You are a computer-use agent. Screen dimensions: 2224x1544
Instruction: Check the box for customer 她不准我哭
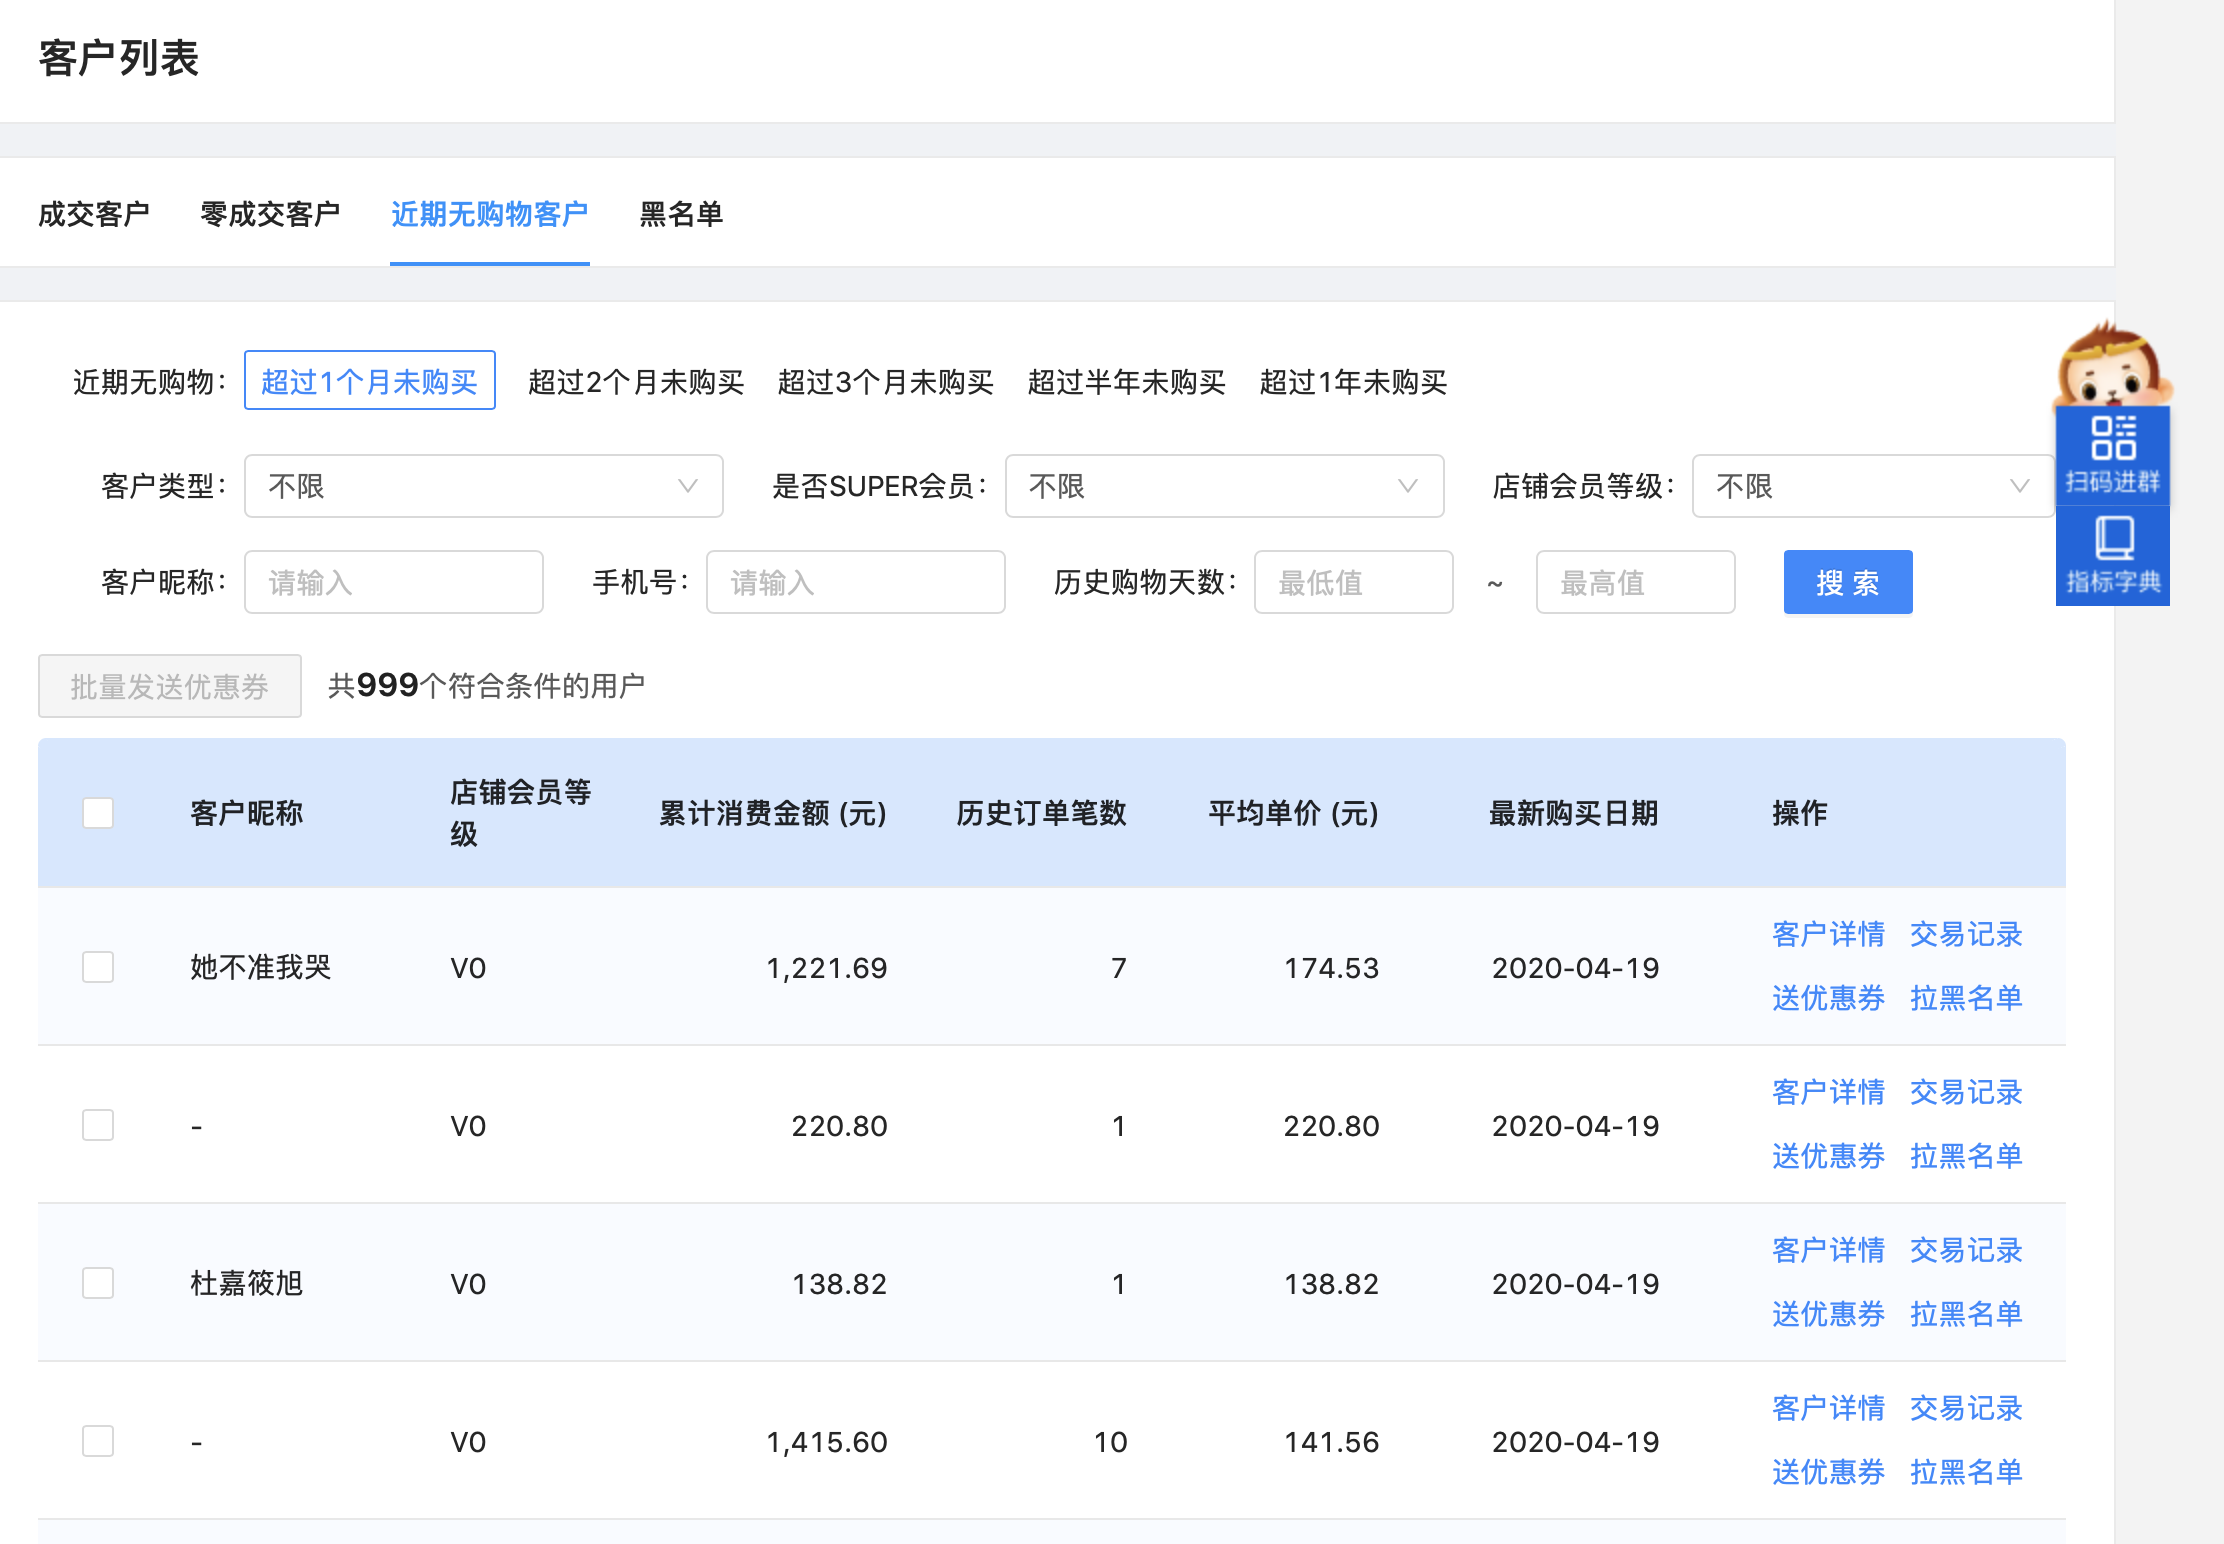click(98, 967)
